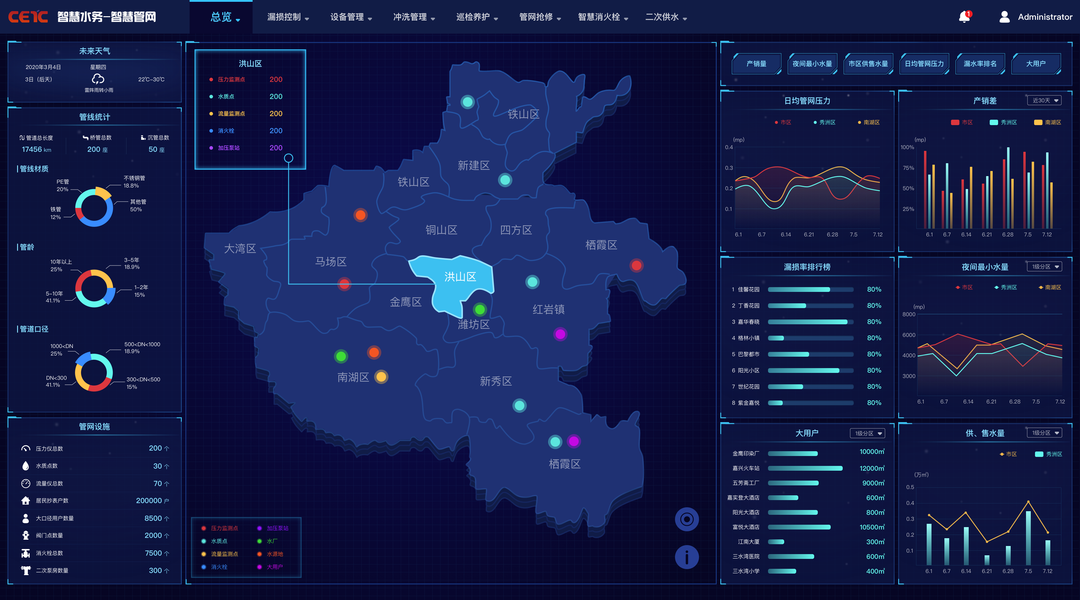Click the cyan marker in 新秀区

(519, 406)
